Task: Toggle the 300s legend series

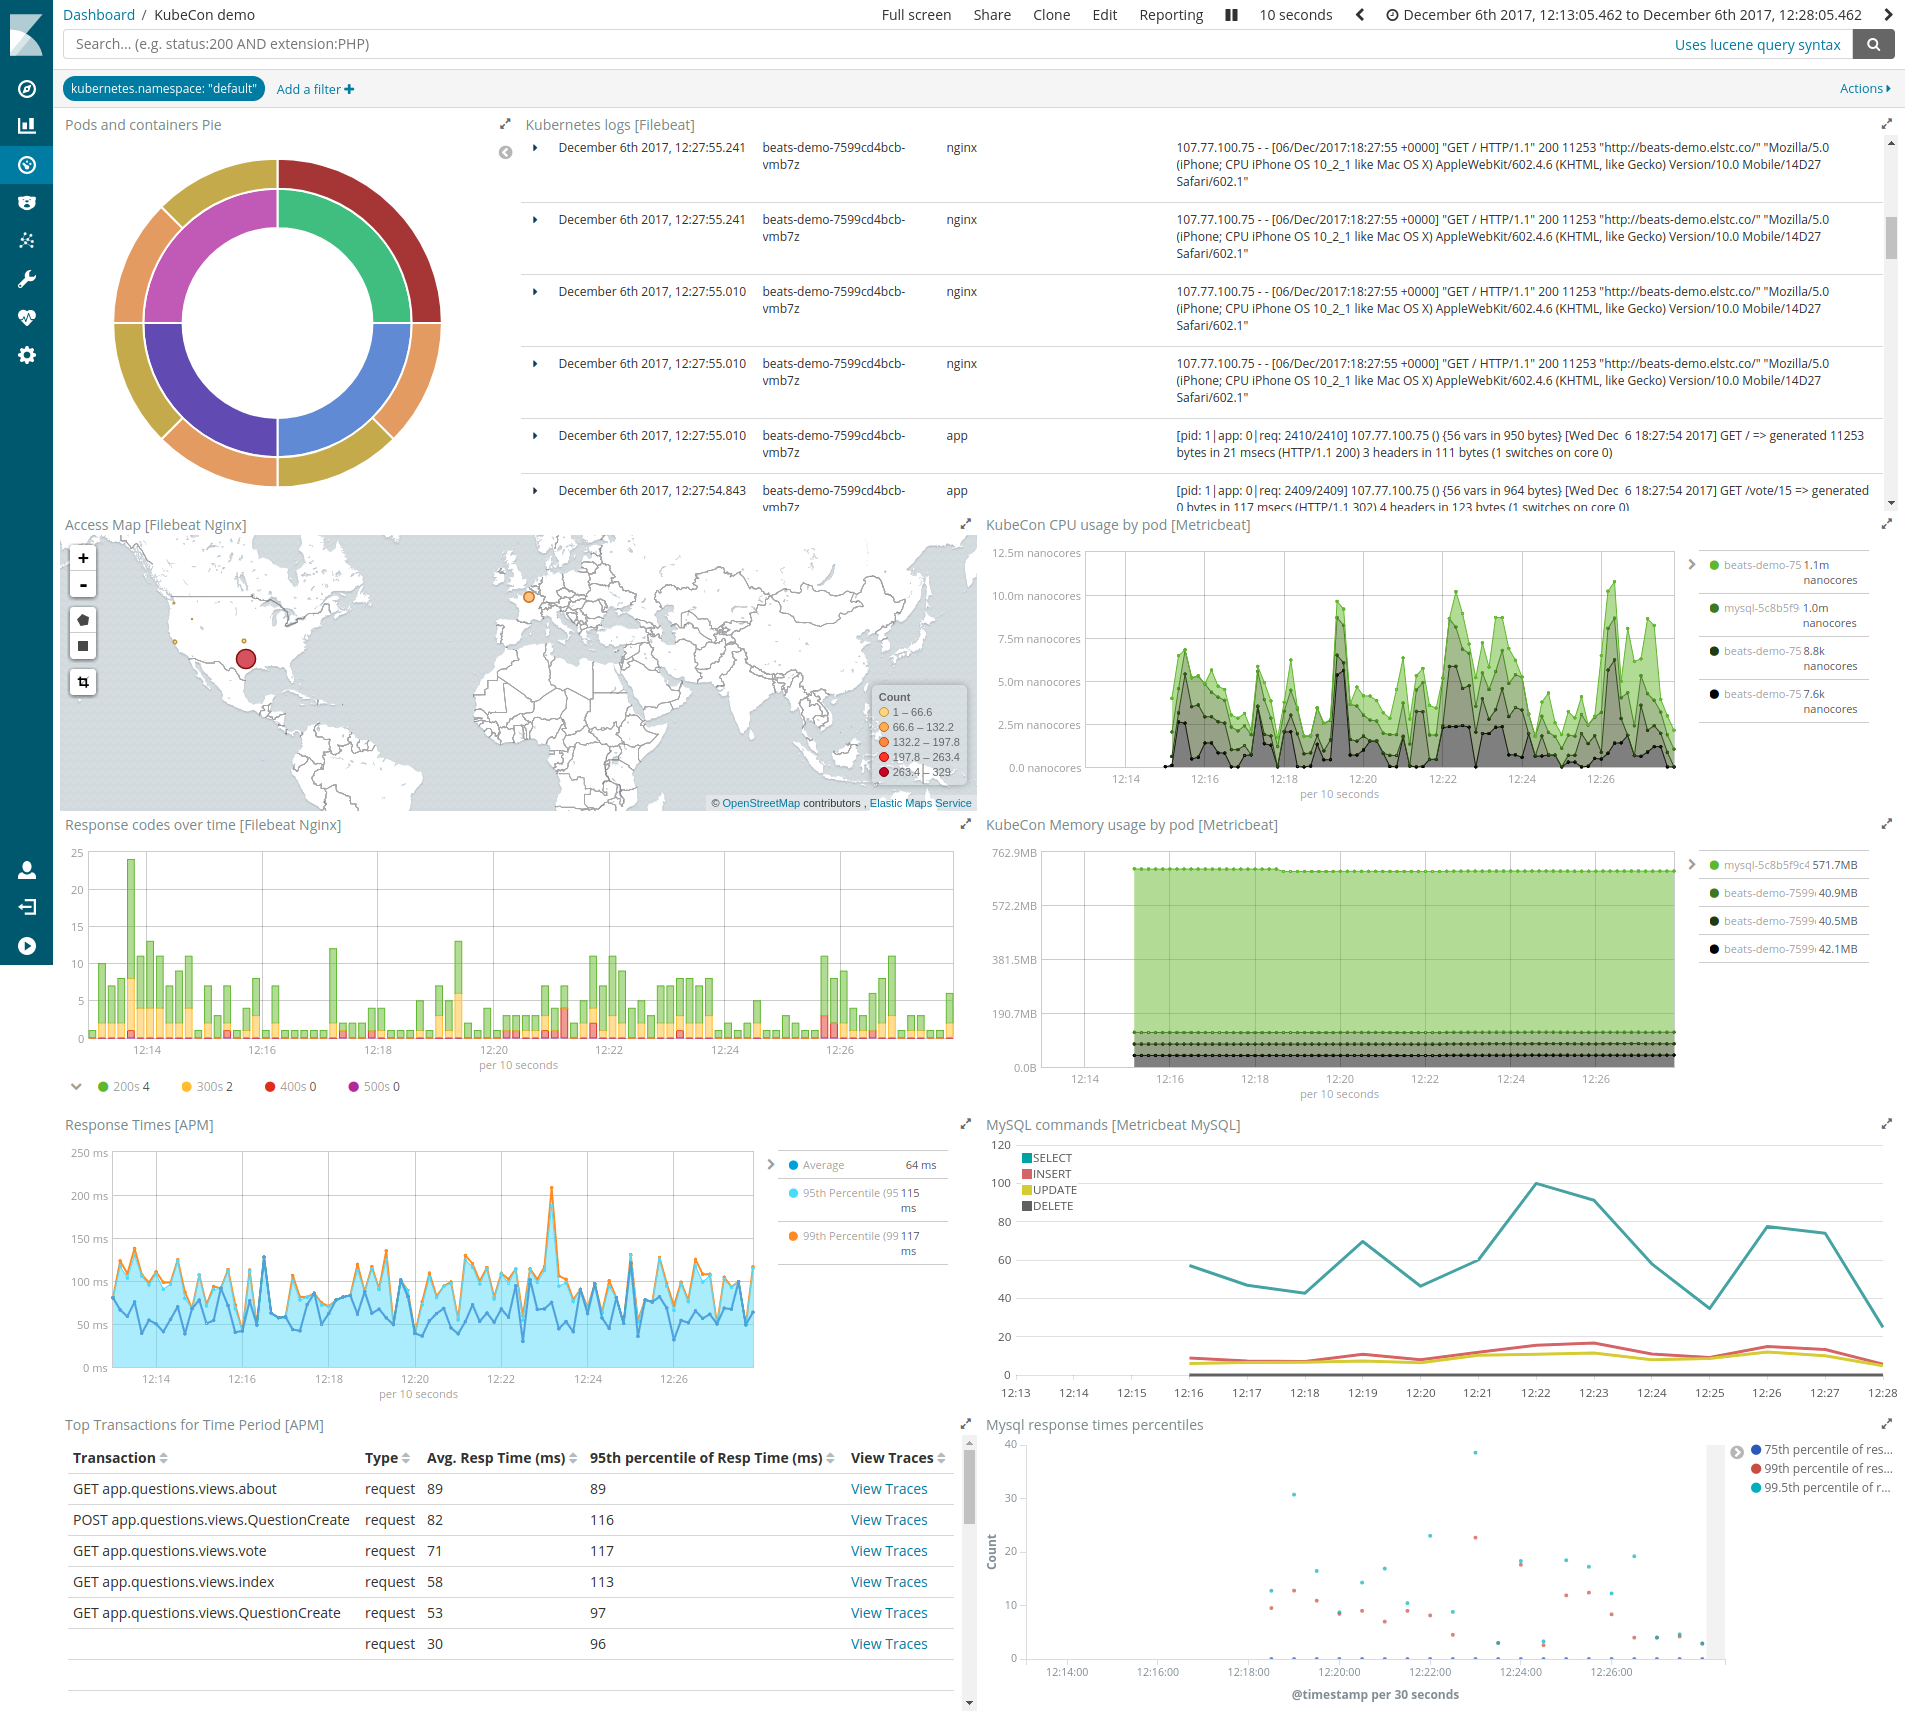Action: (x=206, y=1087)
